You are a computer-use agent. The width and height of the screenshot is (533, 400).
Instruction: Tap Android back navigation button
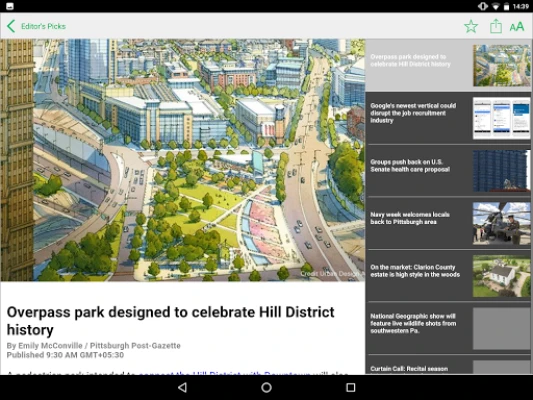pyautogui.click(x=183, y=387)
